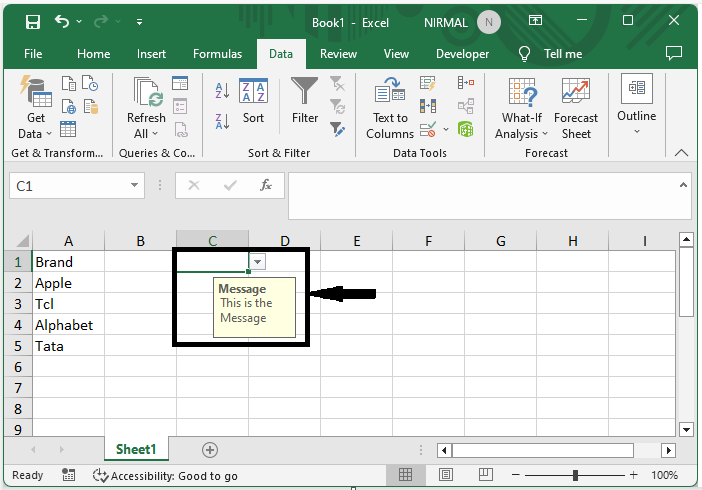Click the Select All corner triangle
This screenshot has height=490, width=702.
[x=22, y=241]
